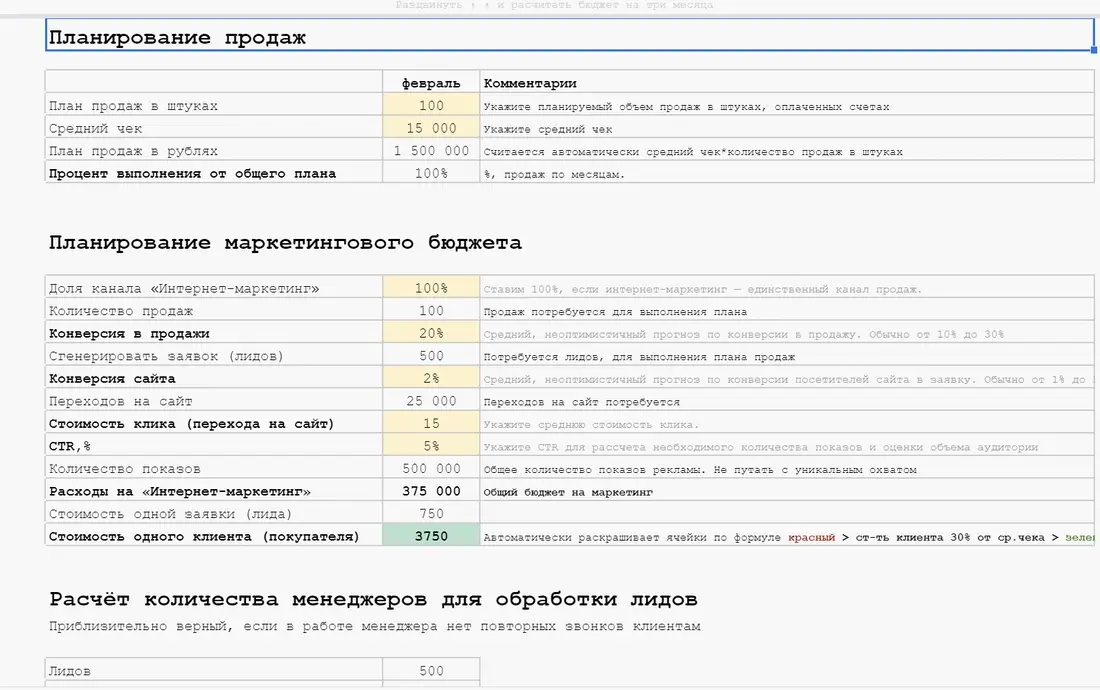Image resolution: width=1100 pixels, height=690 pixels.
Task: Select the green customer cost cell 3750
Action: (431, 536)
